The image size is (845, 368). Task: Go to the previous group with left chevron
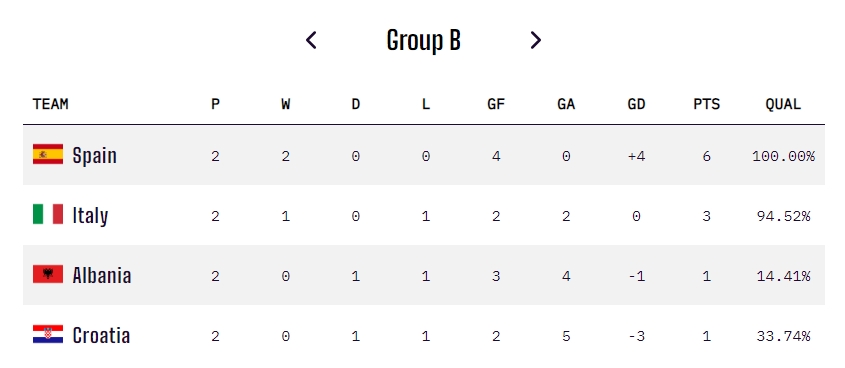pyautogui.click(x=311, y=40)
